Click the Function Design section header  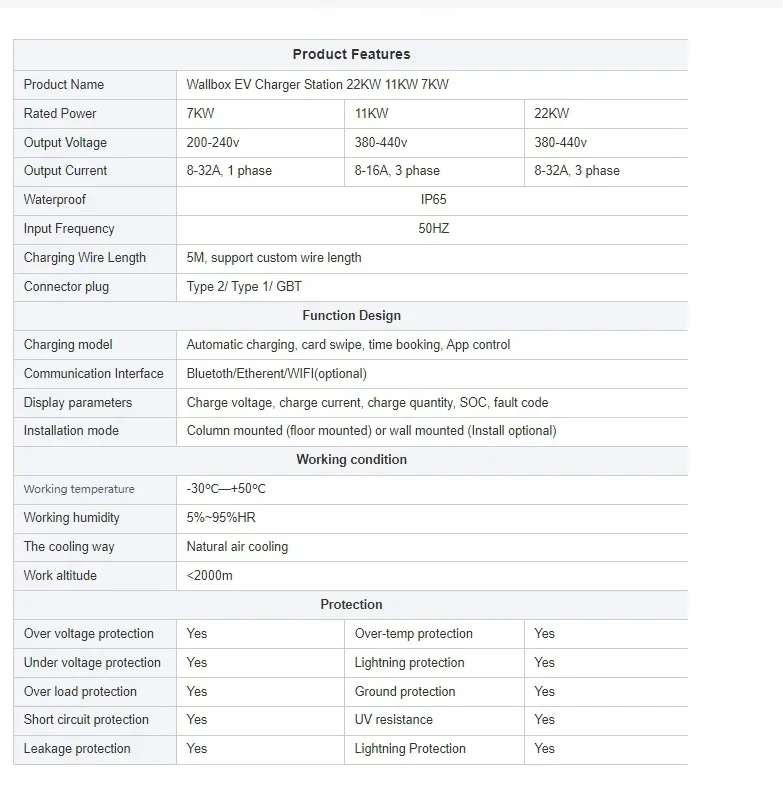pyautogui.click(x=351, y=316)
